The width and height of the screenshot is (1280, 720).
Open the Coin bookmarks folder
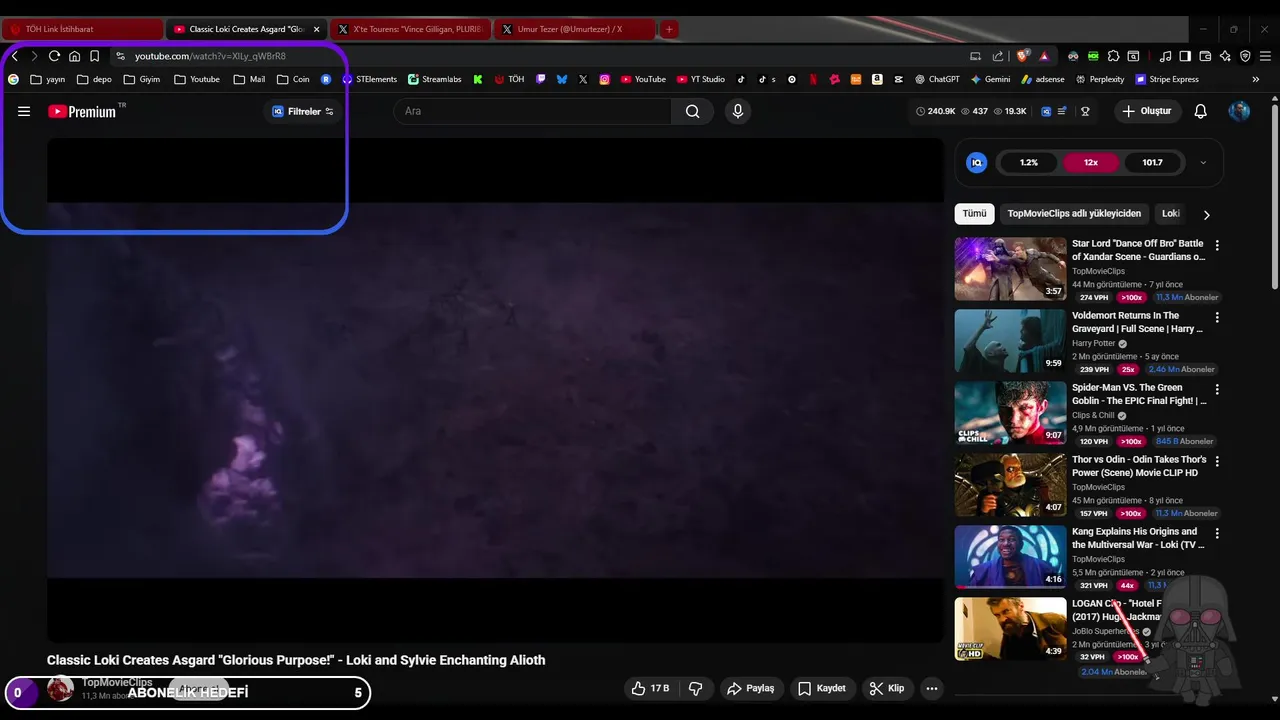pos(293,79)
